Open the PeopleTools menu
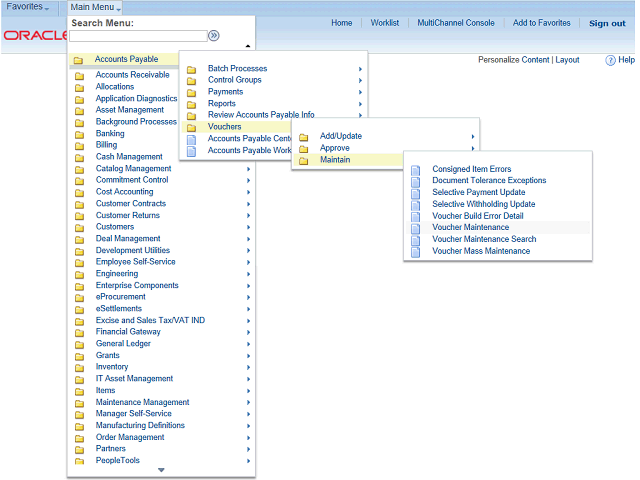The height and width of the screenshot is (480, 640). point(118,460)
